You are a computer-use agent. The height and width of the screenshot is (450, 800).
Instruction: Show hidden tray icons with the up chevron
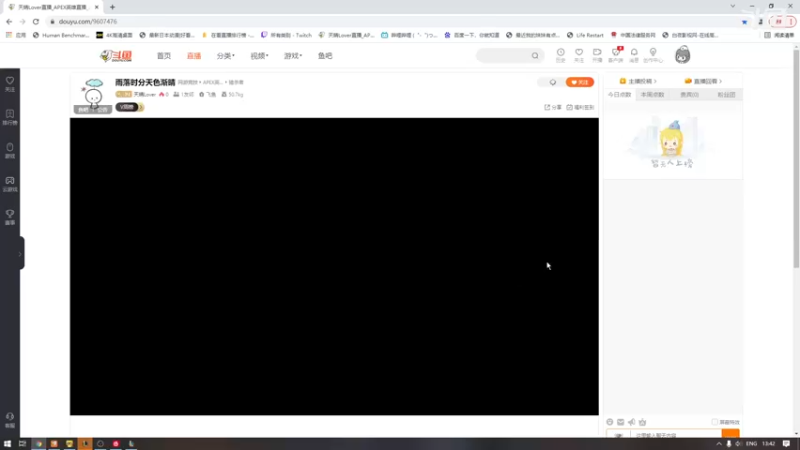click(719, 444)
